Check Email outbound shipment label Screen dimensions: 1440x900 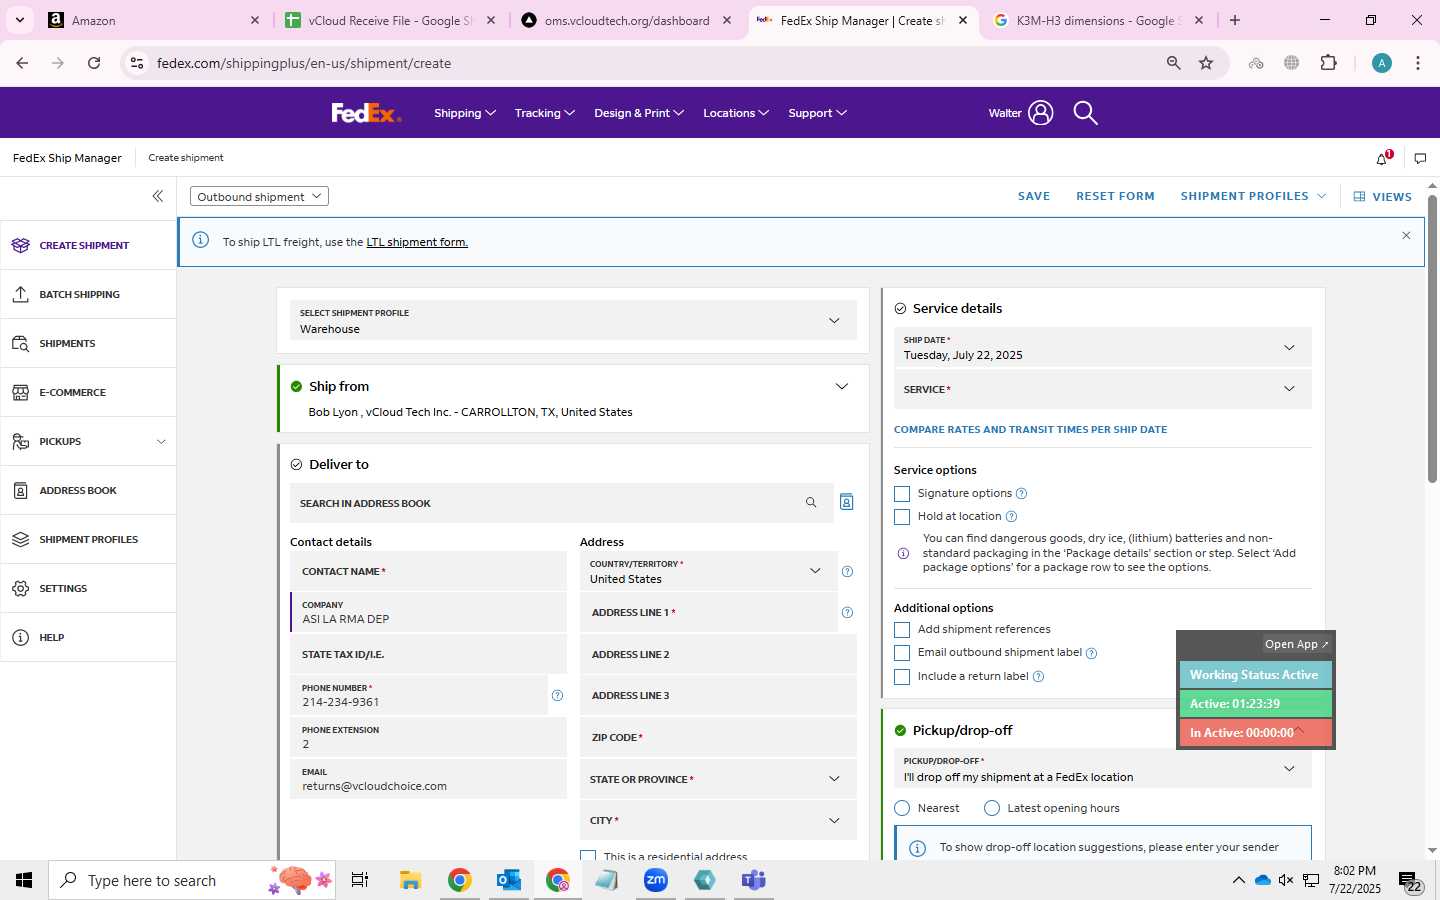902,653
